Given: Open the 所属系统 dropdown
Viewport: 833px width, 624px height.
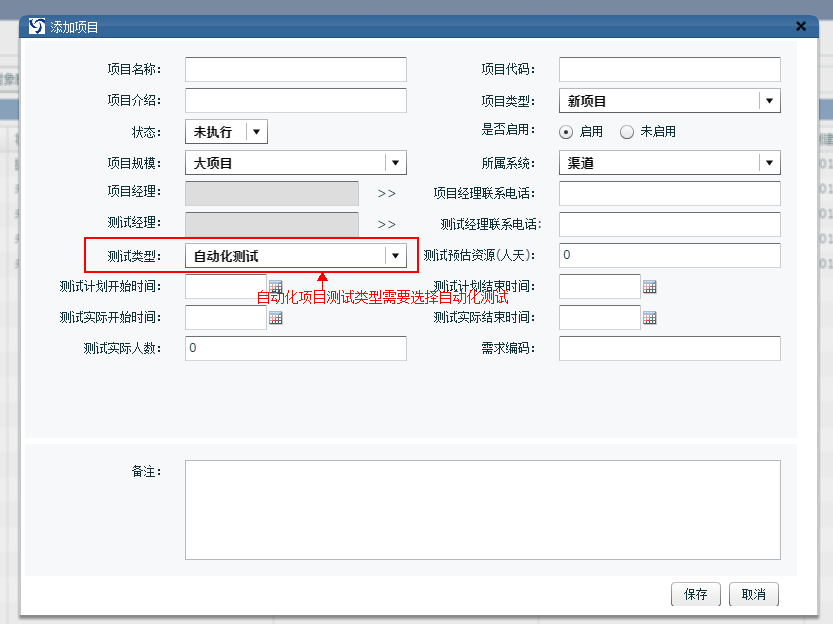Looking at the screenshot, I should (769, 163).
